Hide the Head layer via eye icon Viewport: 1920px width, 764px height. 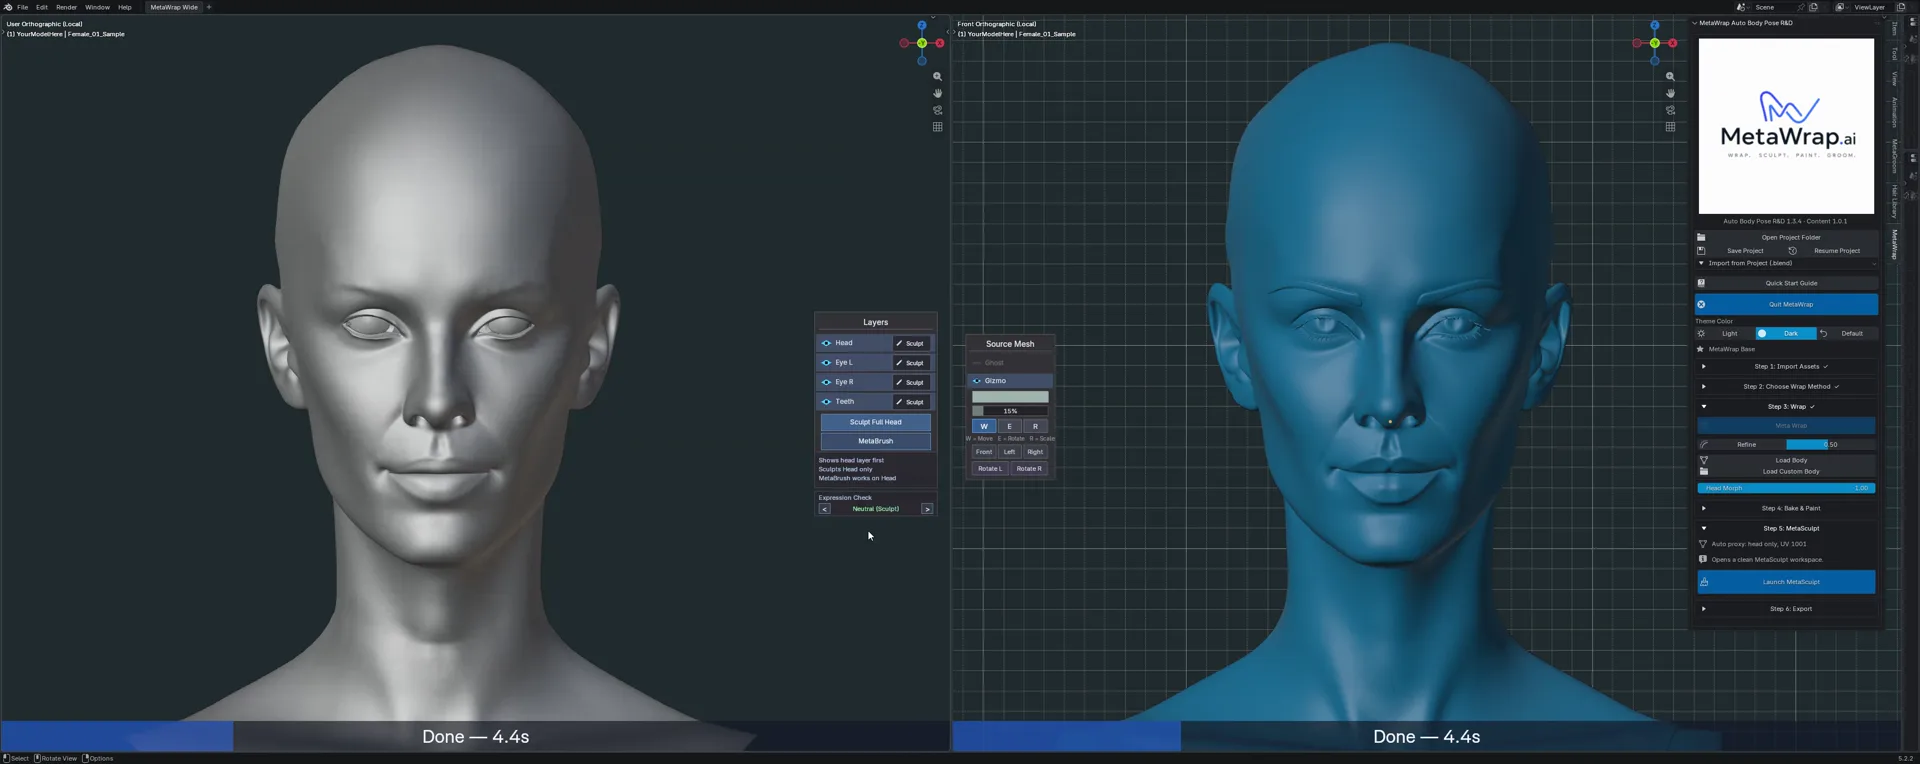click(826, 343)
